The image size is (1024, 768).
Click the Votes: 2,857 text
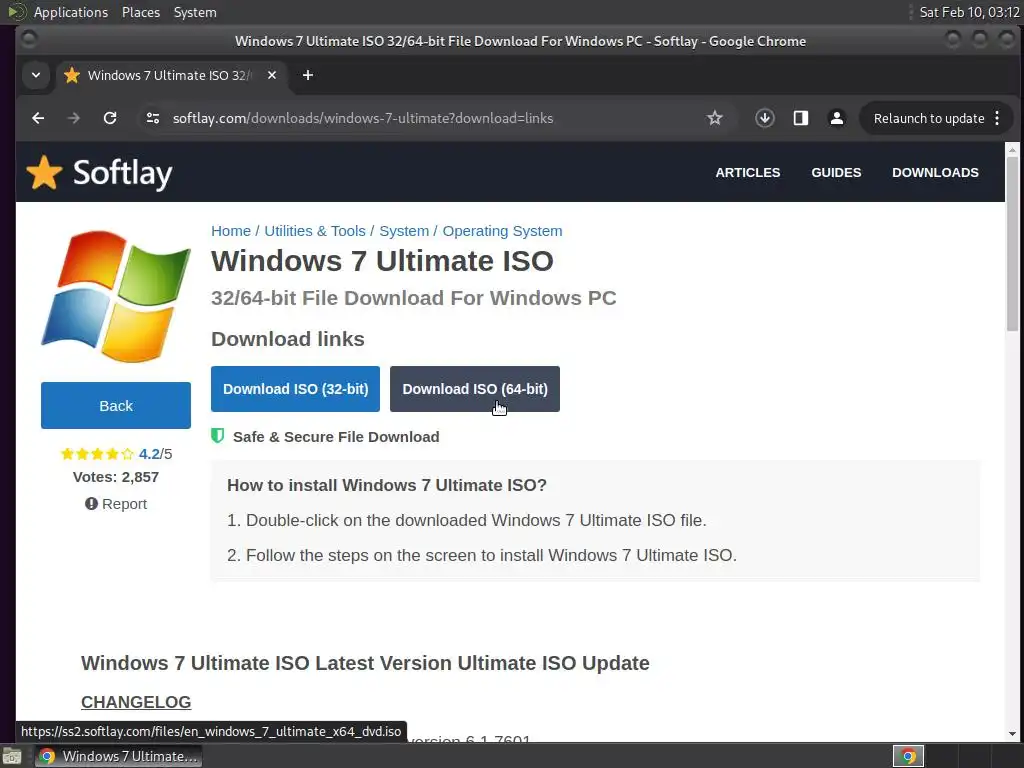pos(116,477)
